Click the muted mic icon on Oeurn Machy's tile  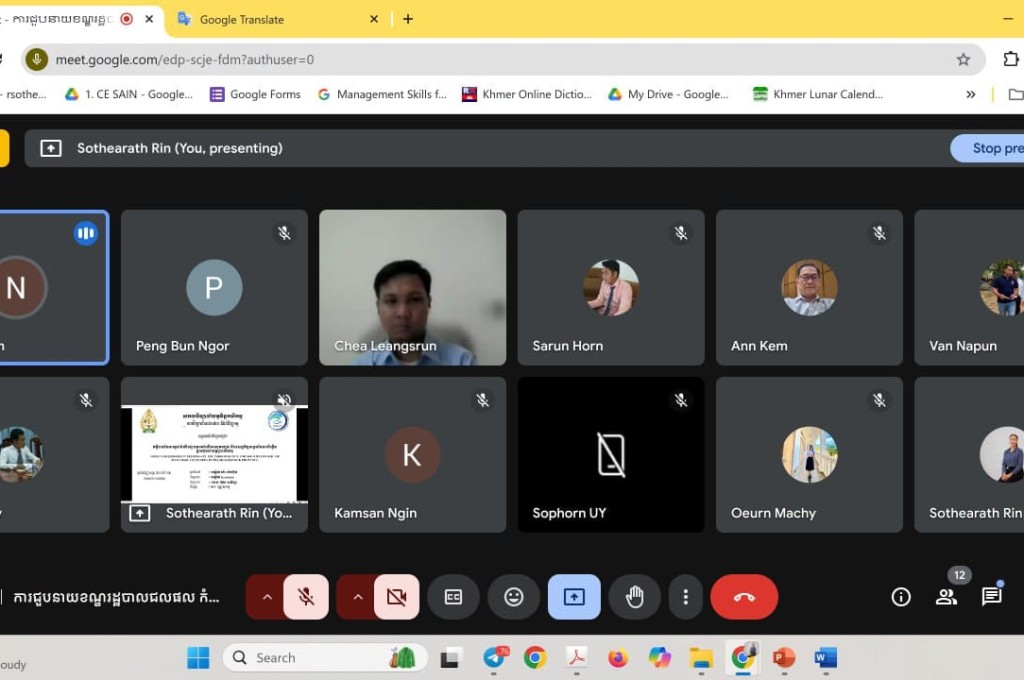pyautogui.click(x=880, y=400)
